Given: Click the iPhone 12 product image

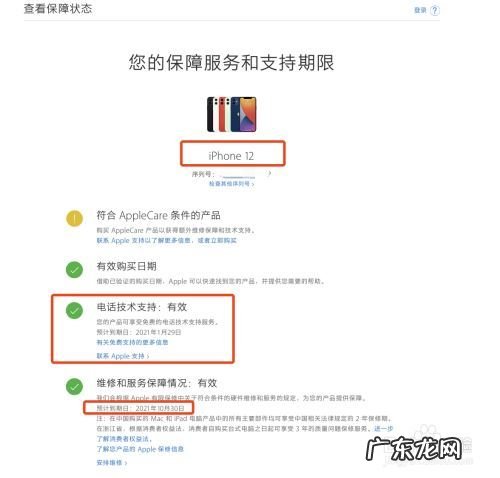Looking at the screenshot, I should coord(232,114).
